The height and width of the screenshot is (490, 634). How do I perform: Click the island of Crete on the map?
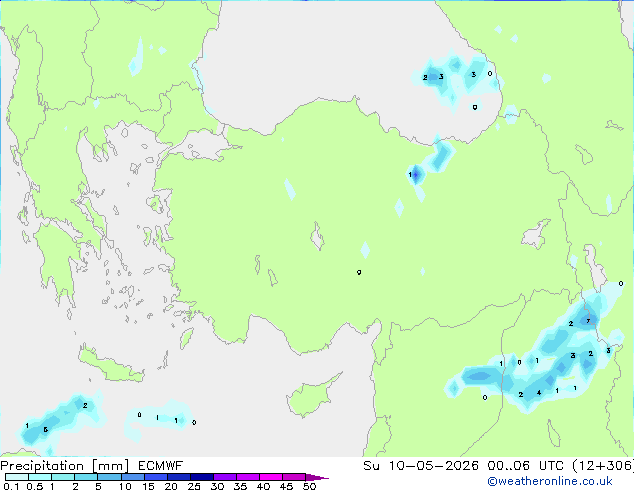(x=111, y=364)
